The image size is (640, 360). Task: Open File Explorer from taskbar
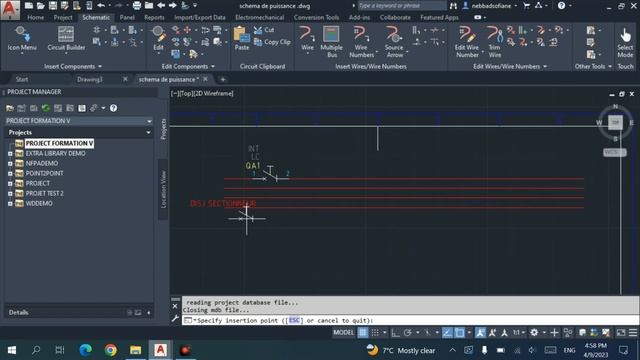point(136,350)
